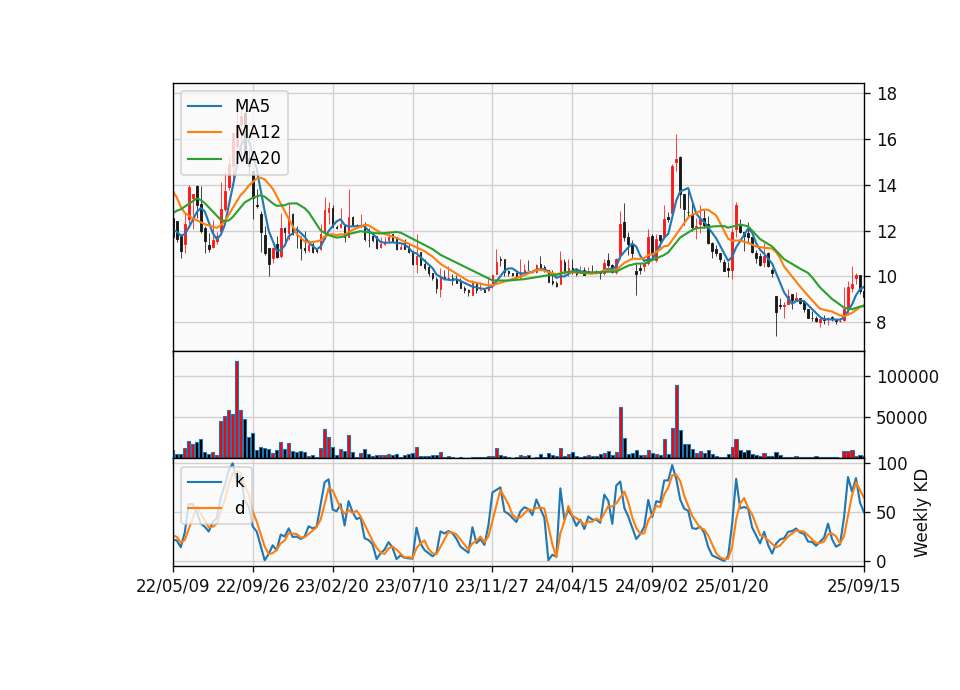Click the 25/09/15 date label

[x=864, y=586]
